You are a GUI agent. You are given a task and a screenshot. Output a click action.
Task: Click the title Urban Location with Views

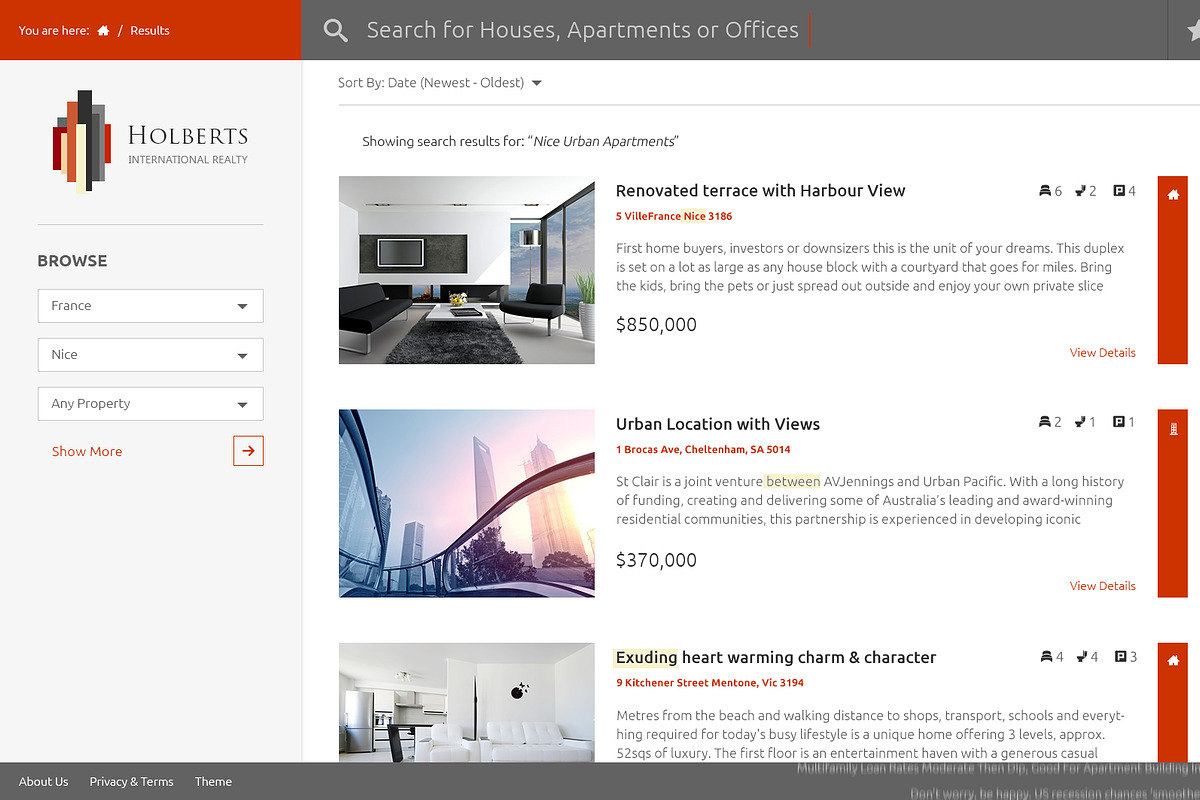(718, 424)
